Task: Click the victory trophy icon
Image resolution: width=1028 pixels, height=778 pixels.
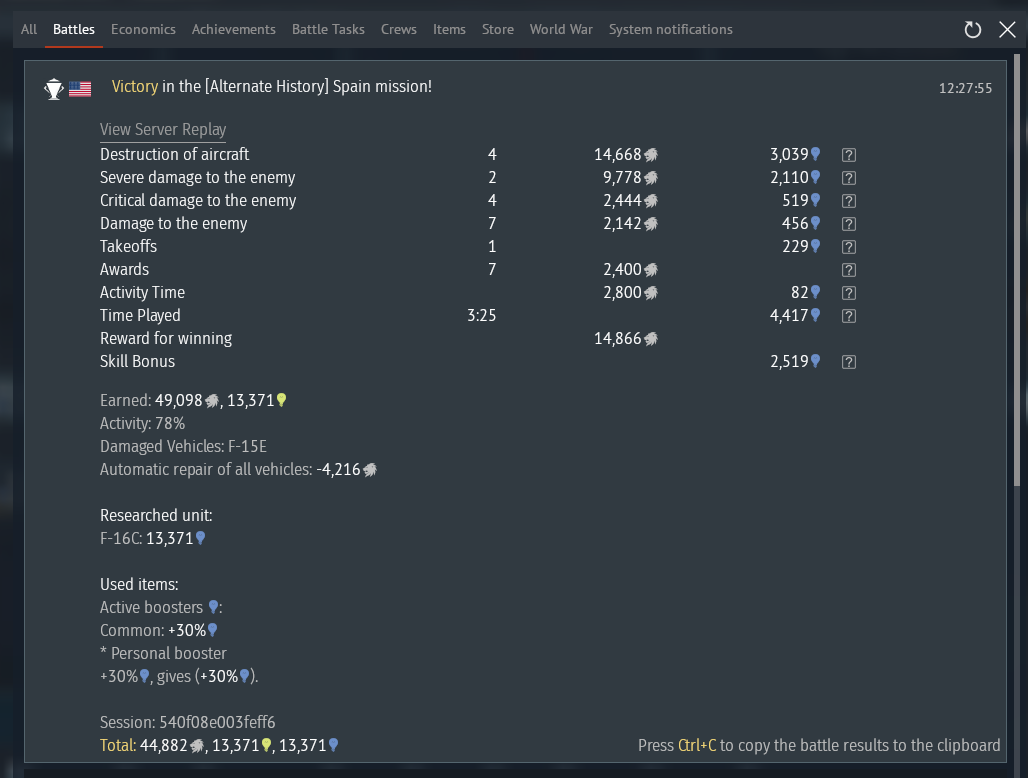Action: click(54, 88)
